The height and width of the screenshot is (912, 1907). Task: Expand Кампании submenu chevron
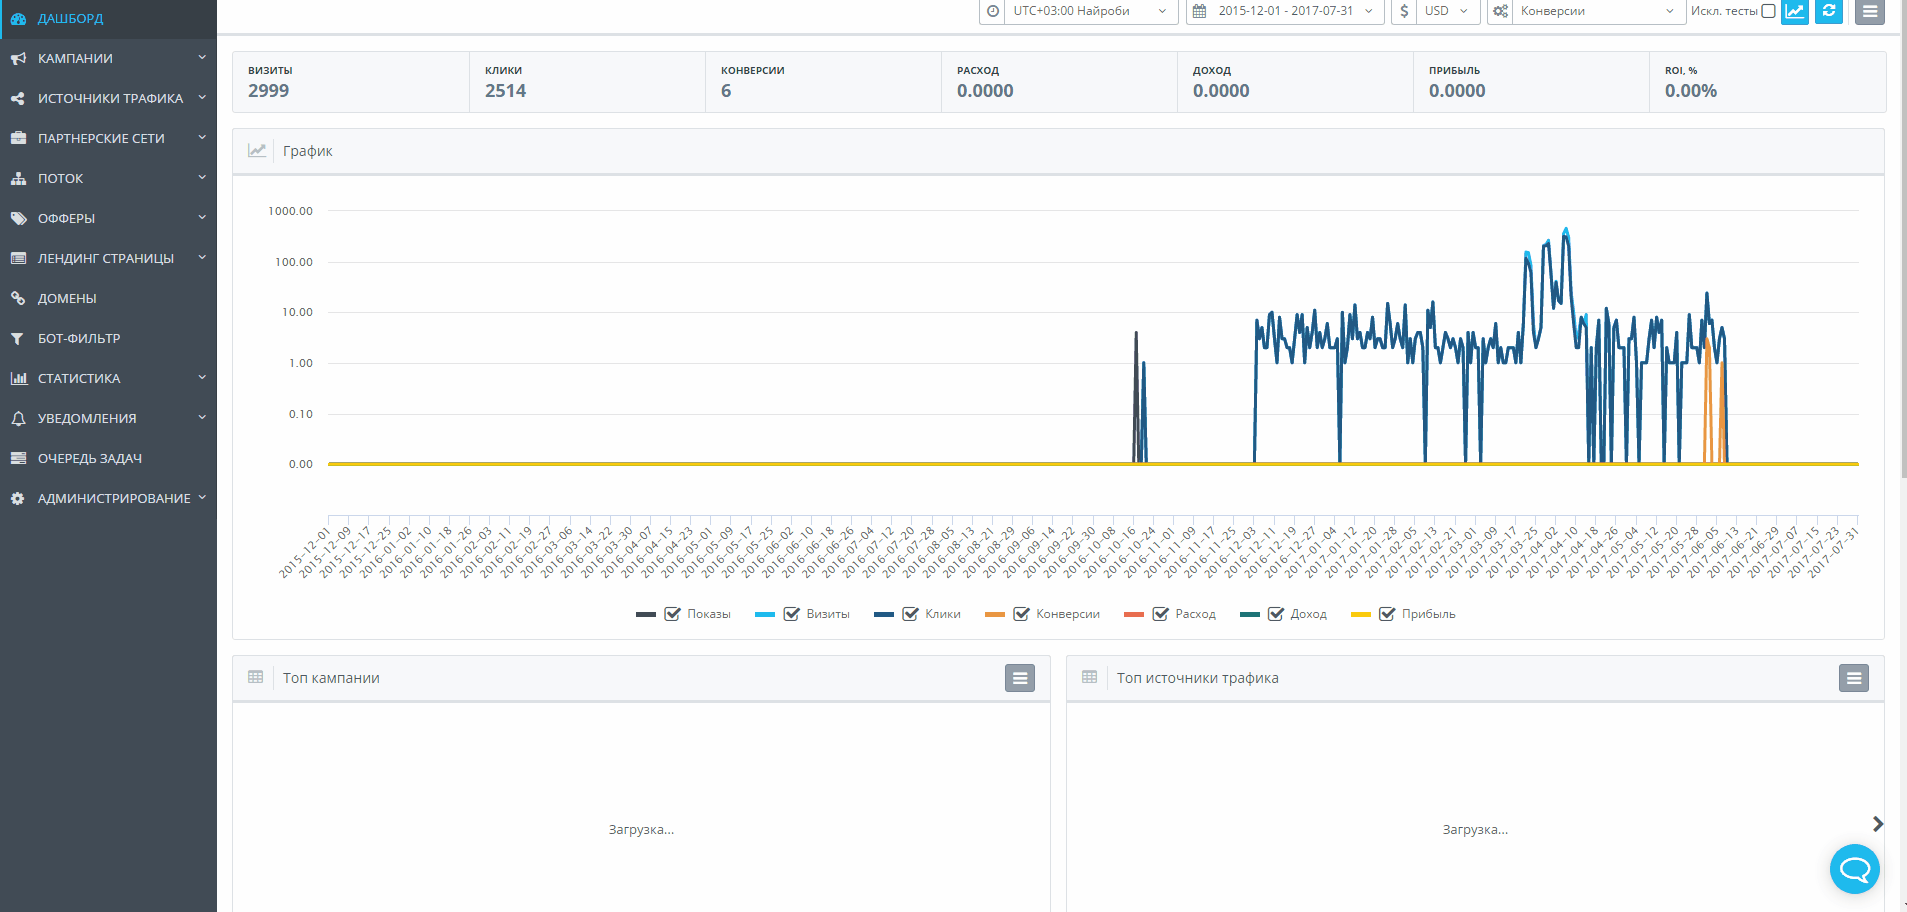tap(202, 57)
